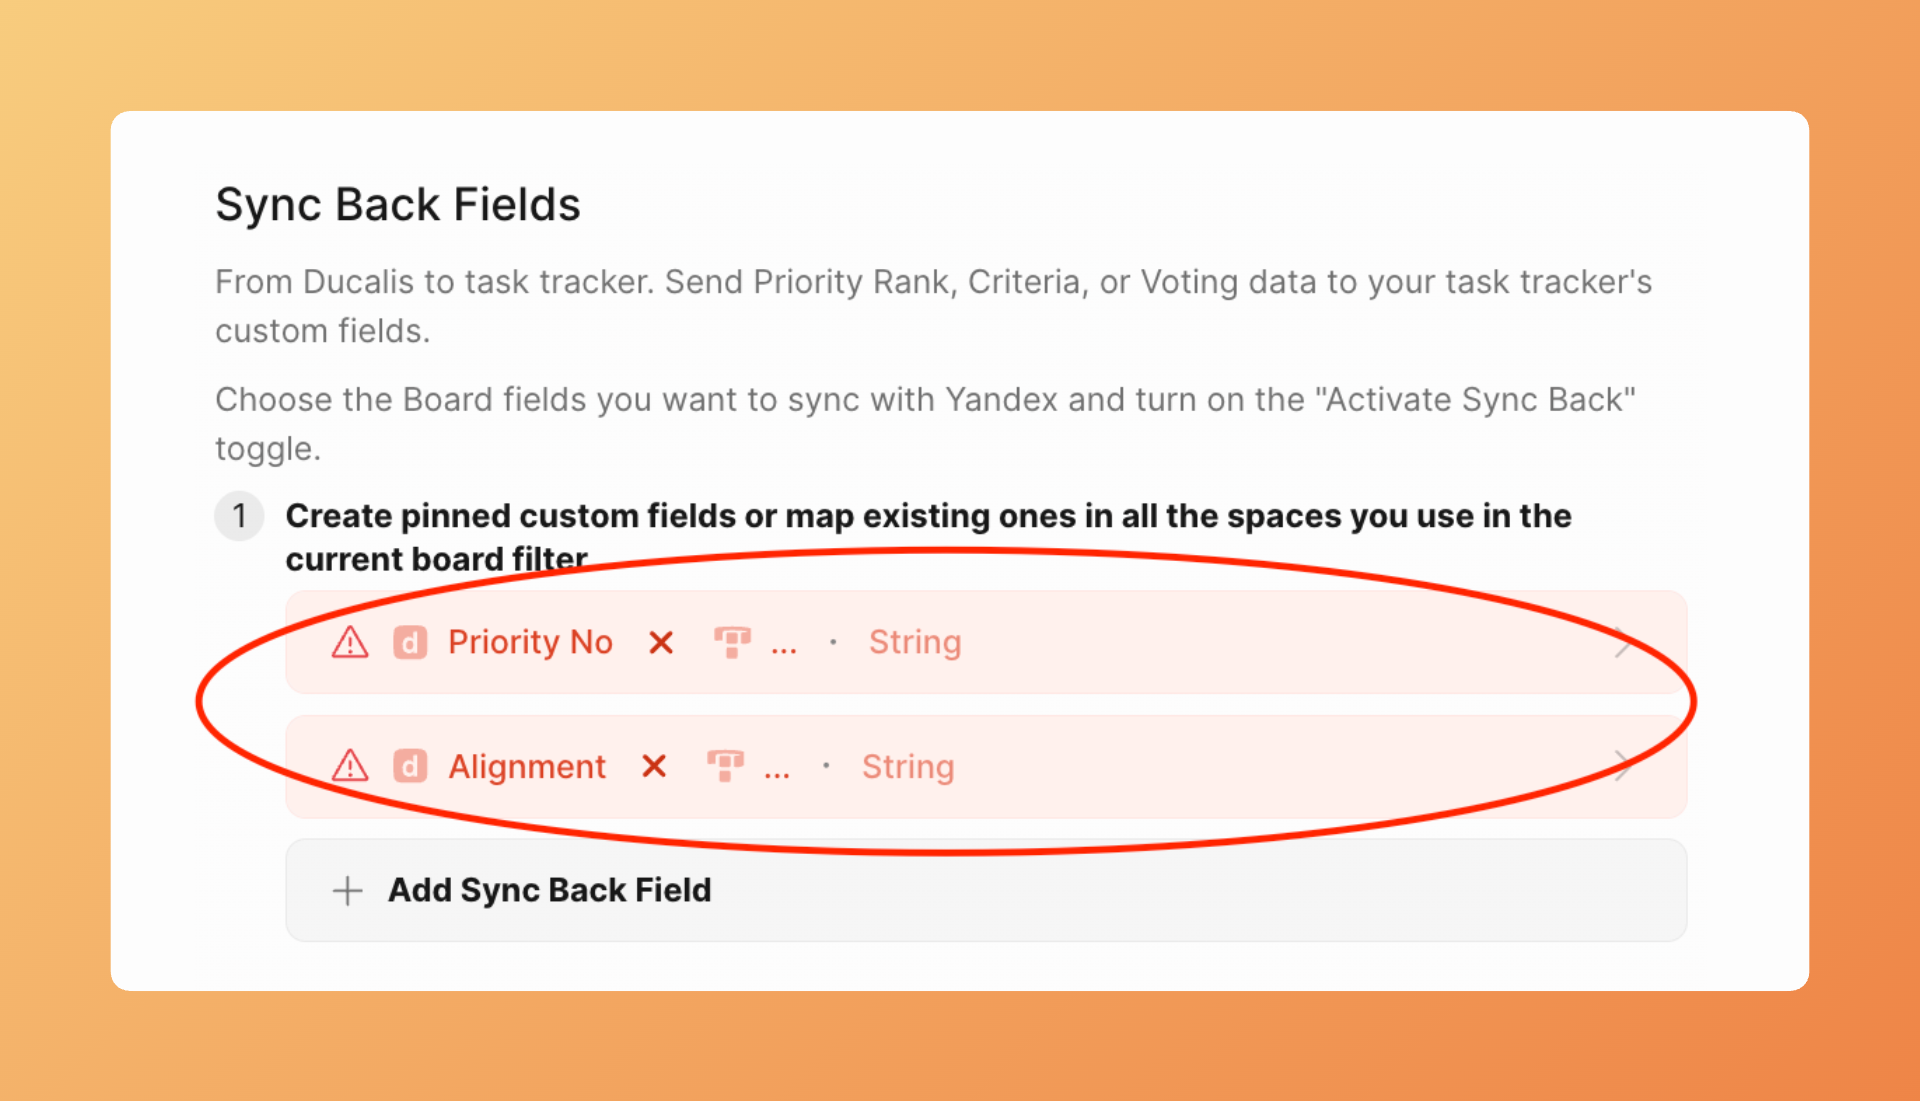1920x1101 pixels.
Task: Select the Alignment field label
Action: coord(526,766)
